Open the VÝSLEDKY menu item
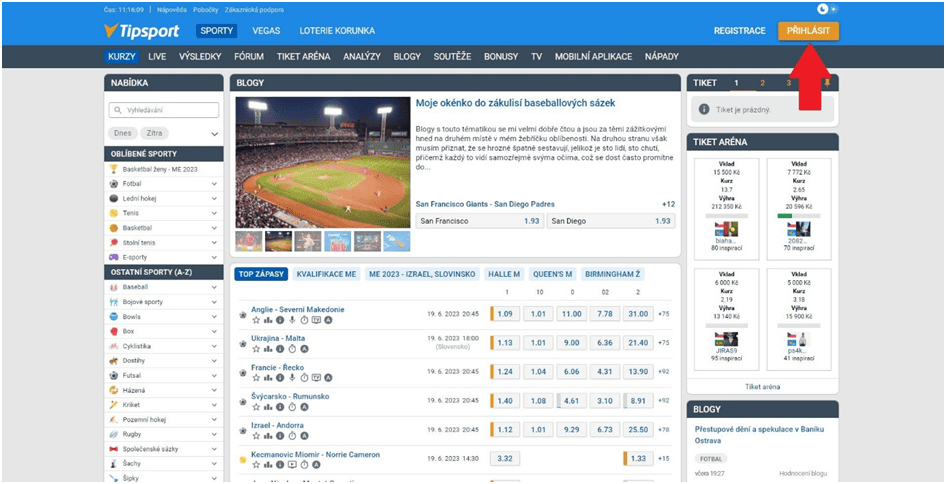946x484 pixels. click(x=200, y=57)
